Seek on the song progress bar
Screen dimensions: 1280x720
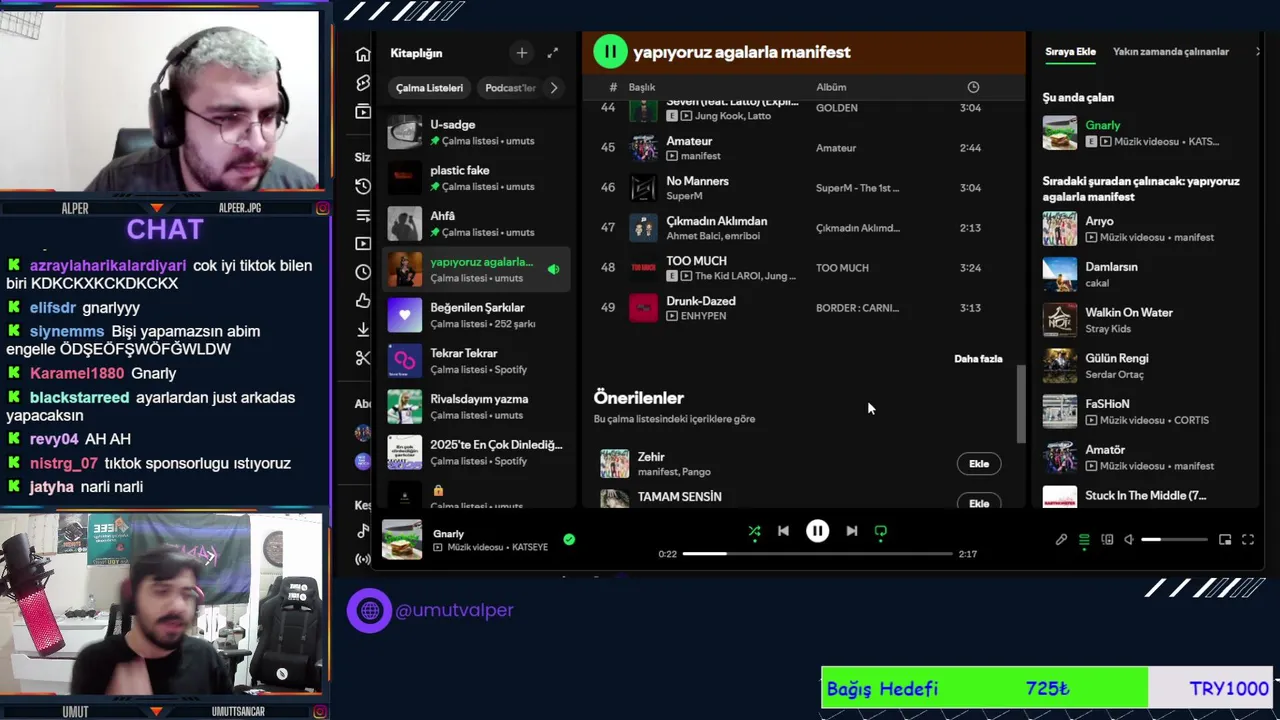(817, 553)
